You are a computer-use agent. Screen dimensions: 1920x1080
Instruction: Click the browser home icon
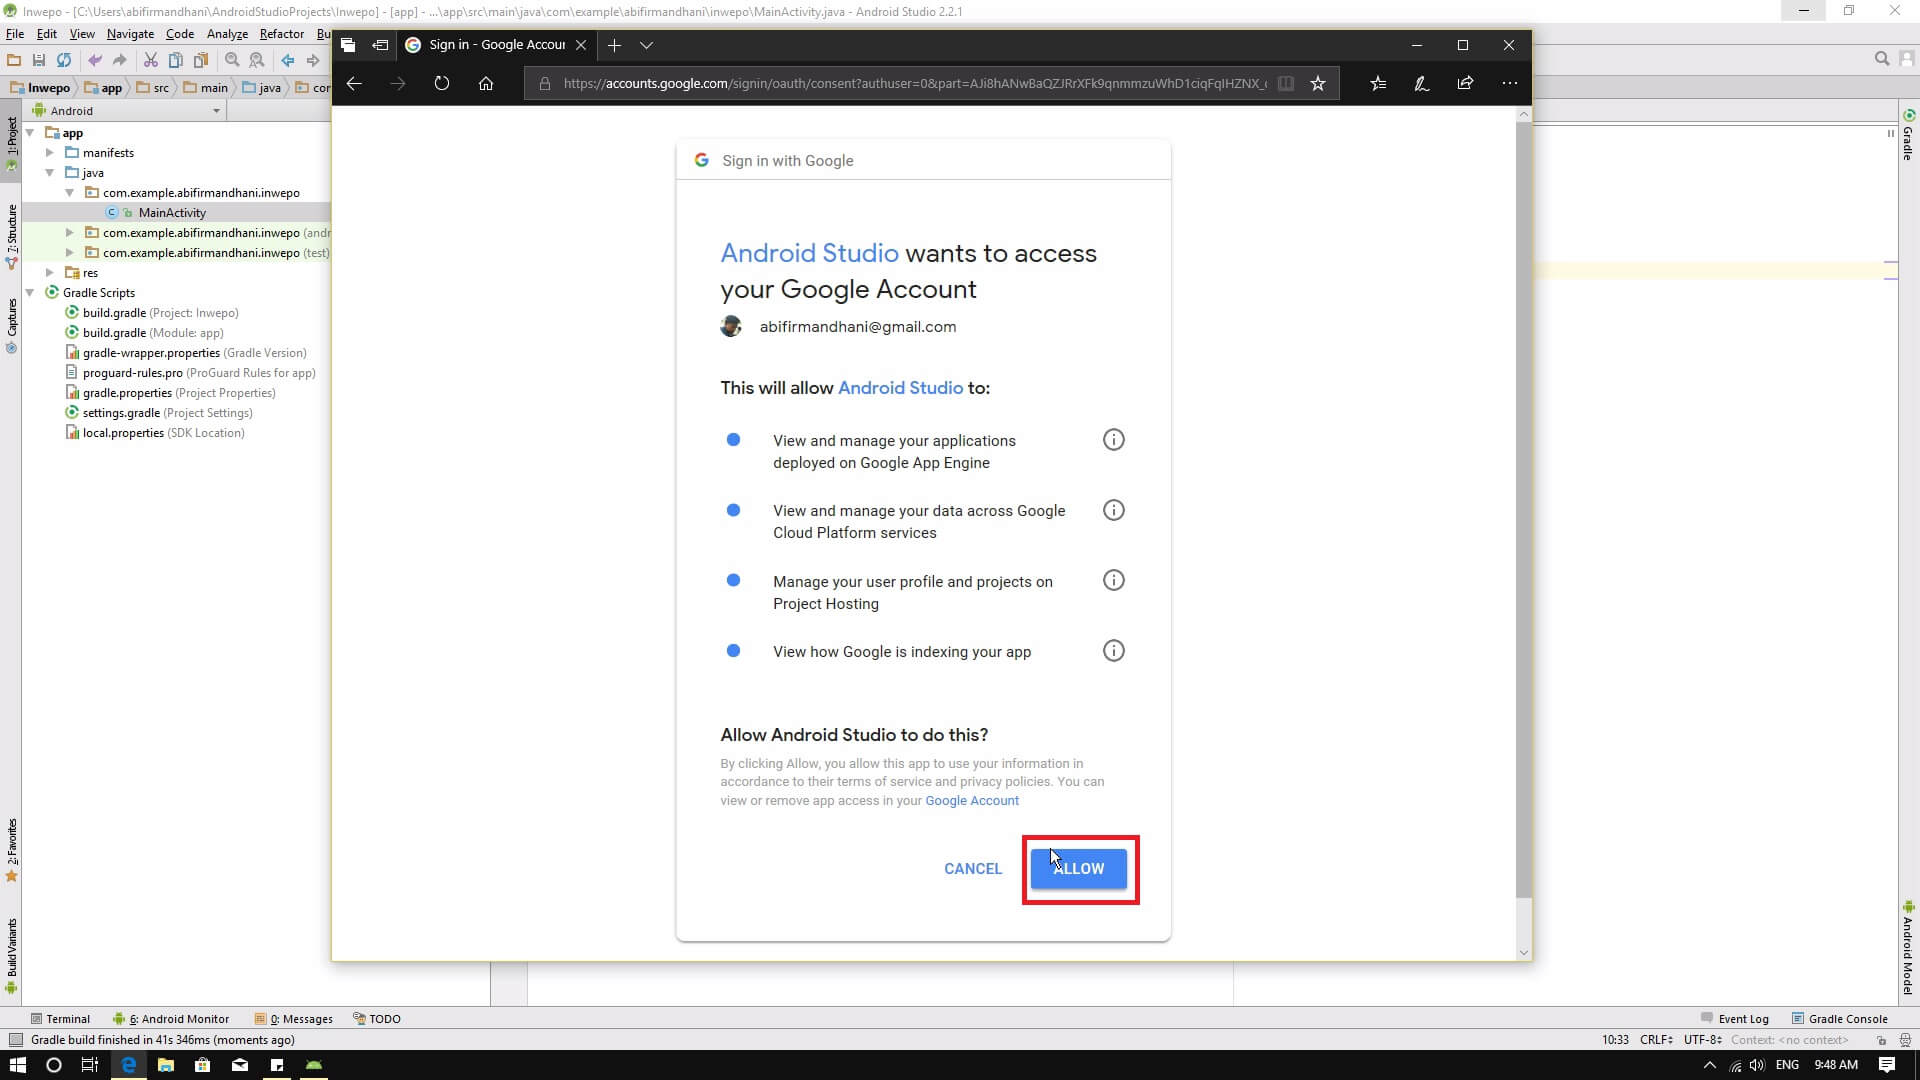click(486, 84)
